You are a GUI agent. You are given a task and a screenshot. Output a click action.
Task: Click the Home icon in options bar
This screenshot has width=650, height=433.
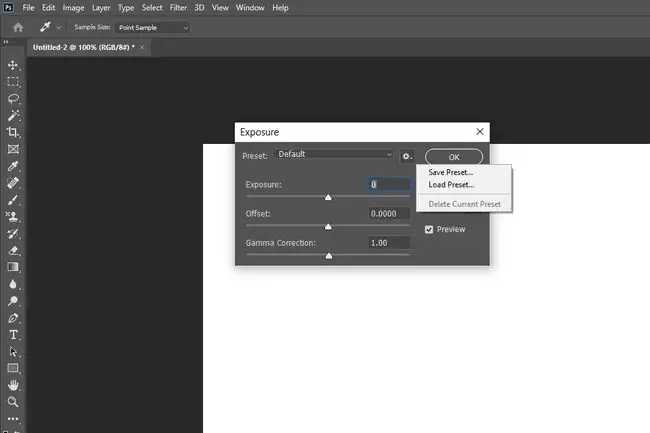tap(18, 27)
